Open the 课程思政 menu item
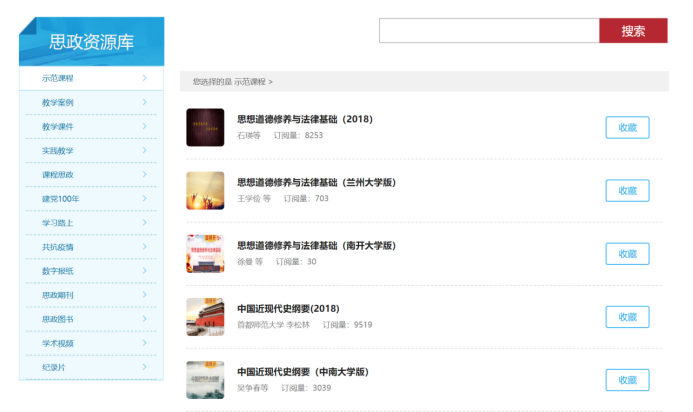693x412 pixels. (x=91, y=175)
